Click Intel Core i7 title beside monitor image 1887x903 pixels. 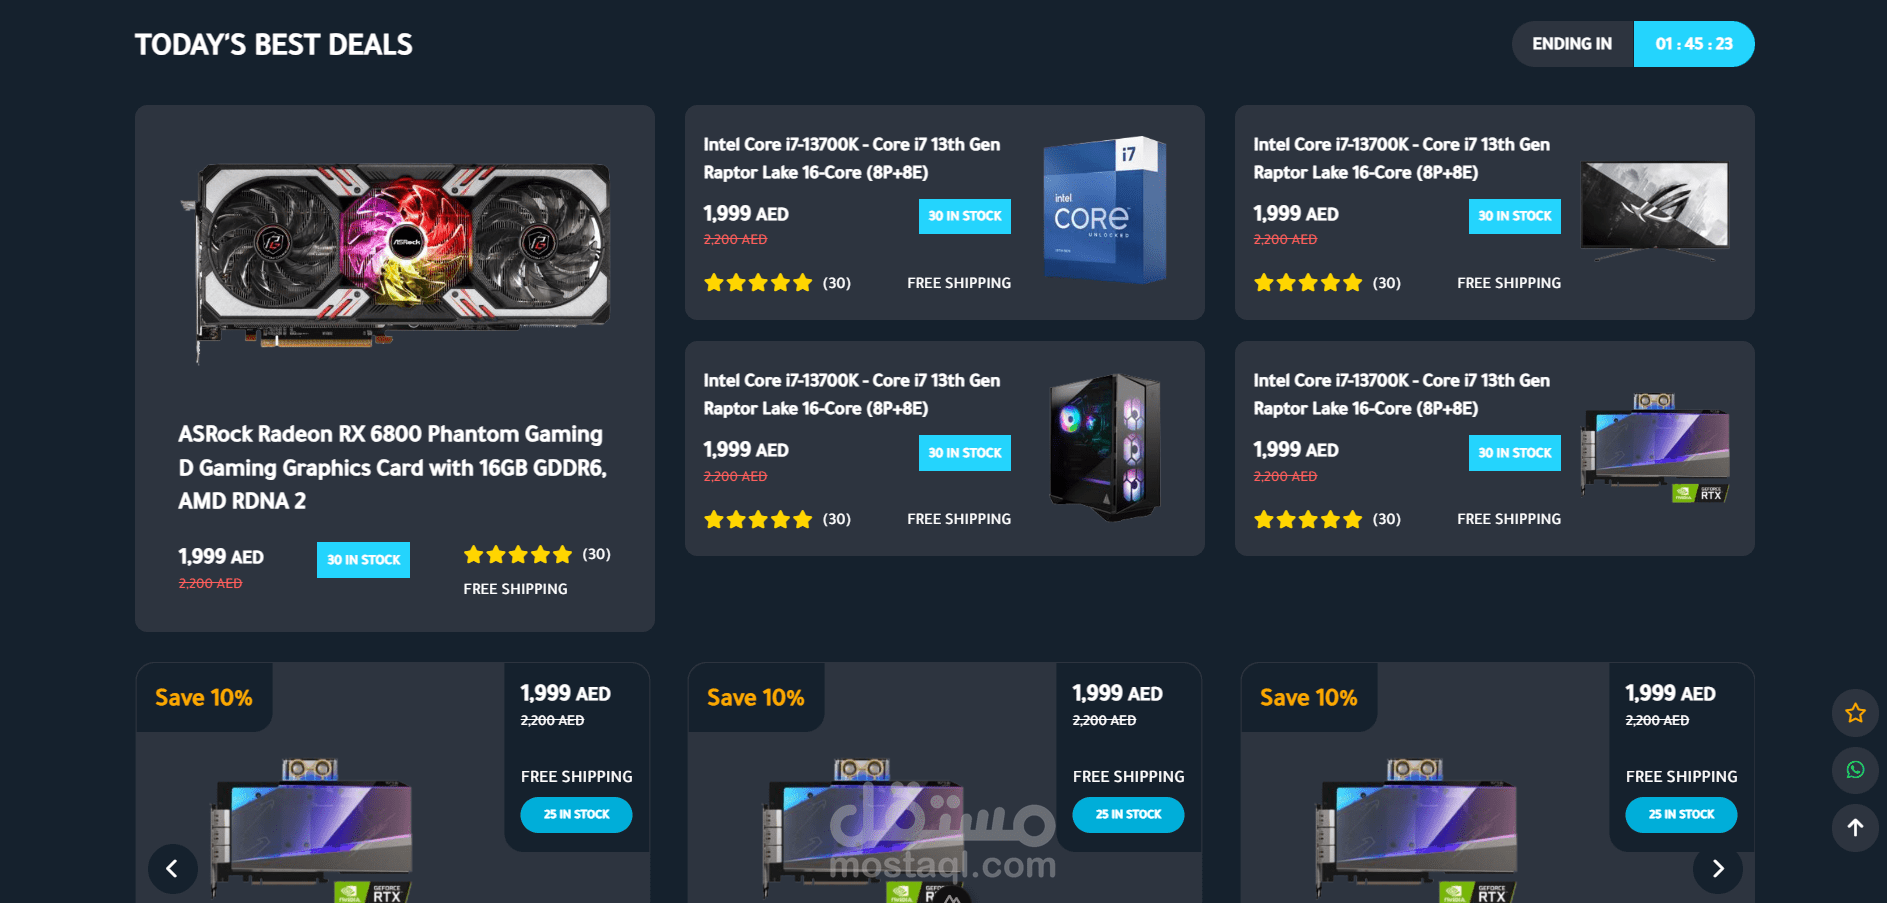(1401, 158)
